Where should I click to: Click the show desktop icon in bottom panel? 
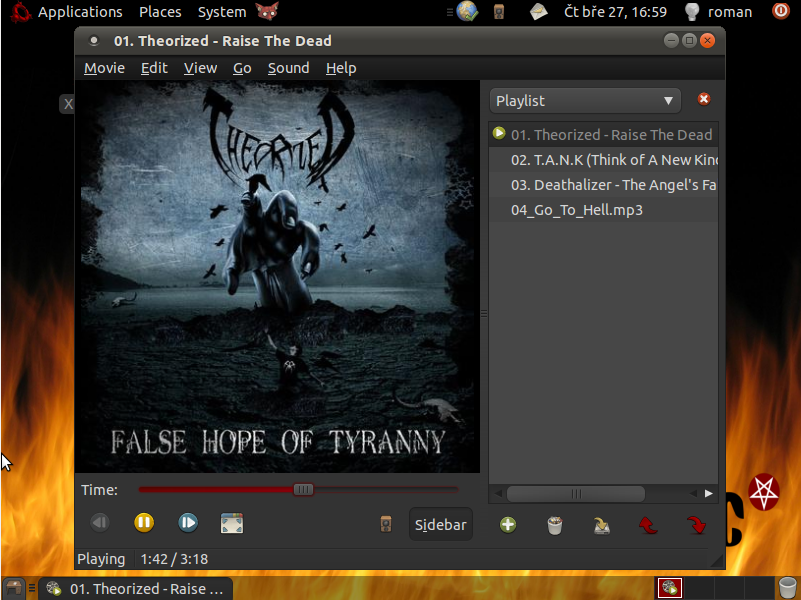(x=13, y=588)
